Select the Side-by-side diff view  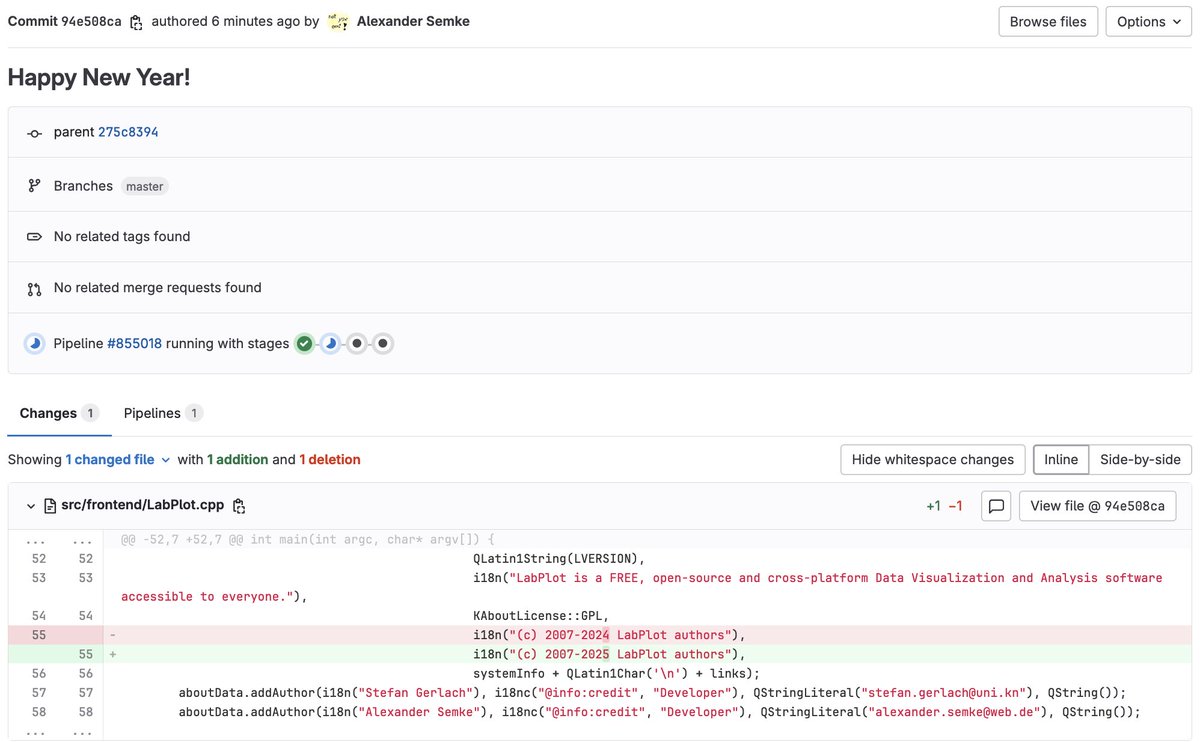pos(1140,460)
